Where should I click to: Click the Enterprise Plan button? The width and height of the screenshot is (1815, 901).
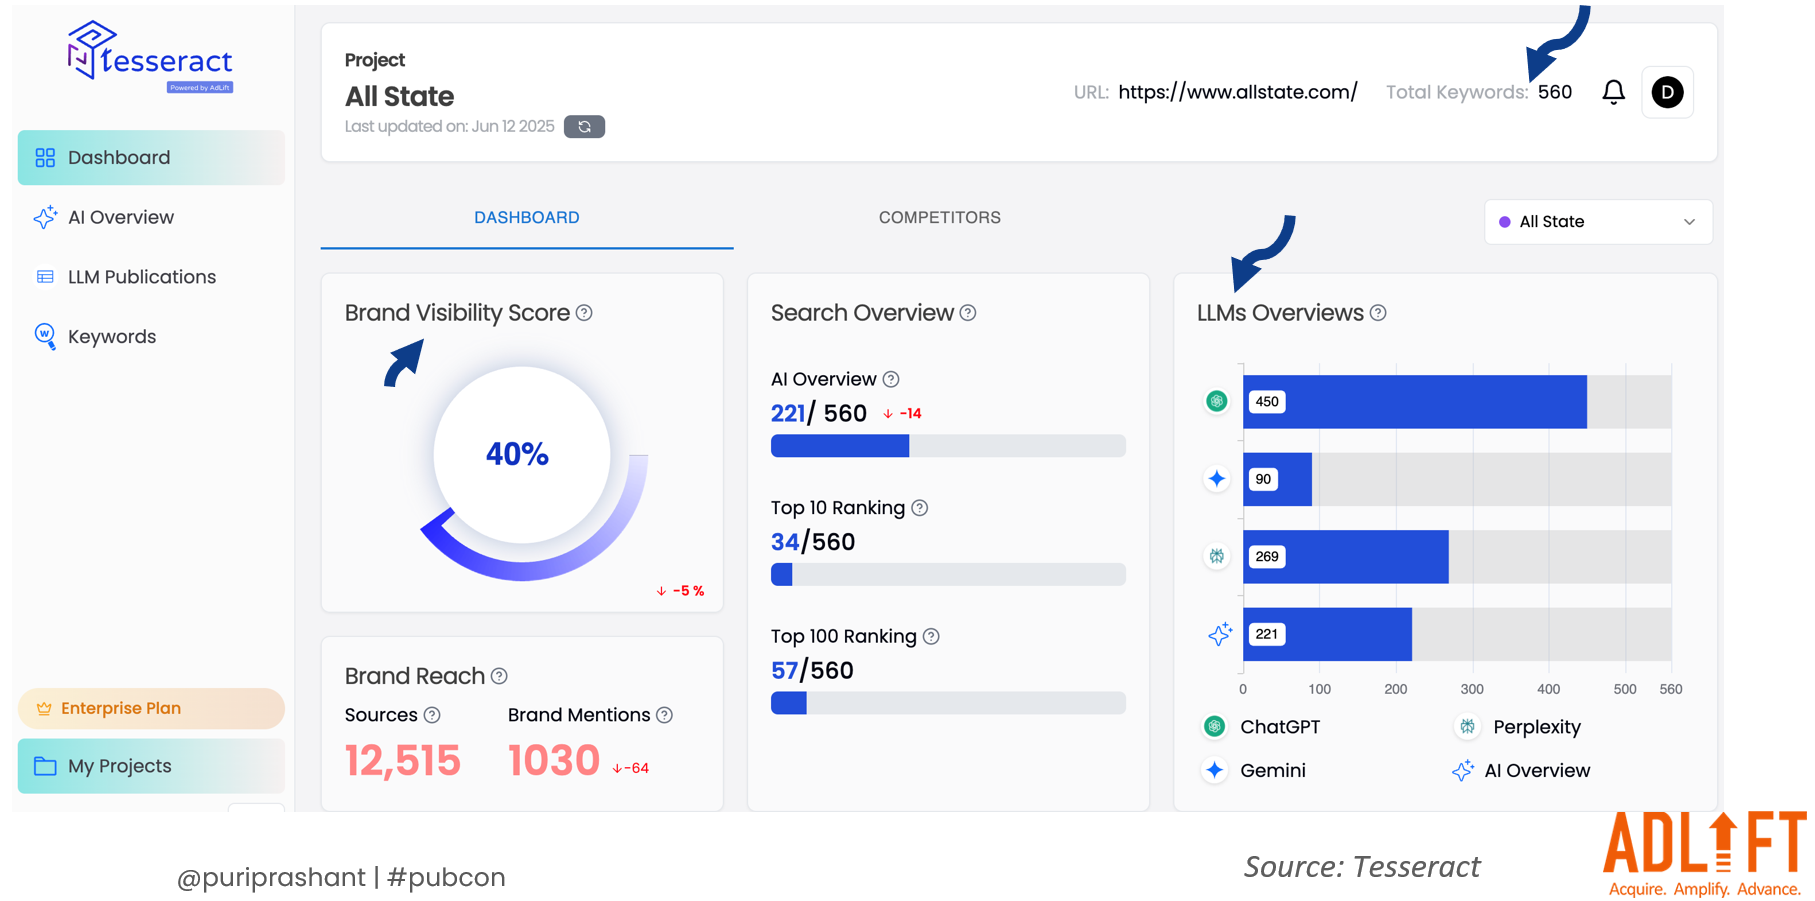point(151,708)
